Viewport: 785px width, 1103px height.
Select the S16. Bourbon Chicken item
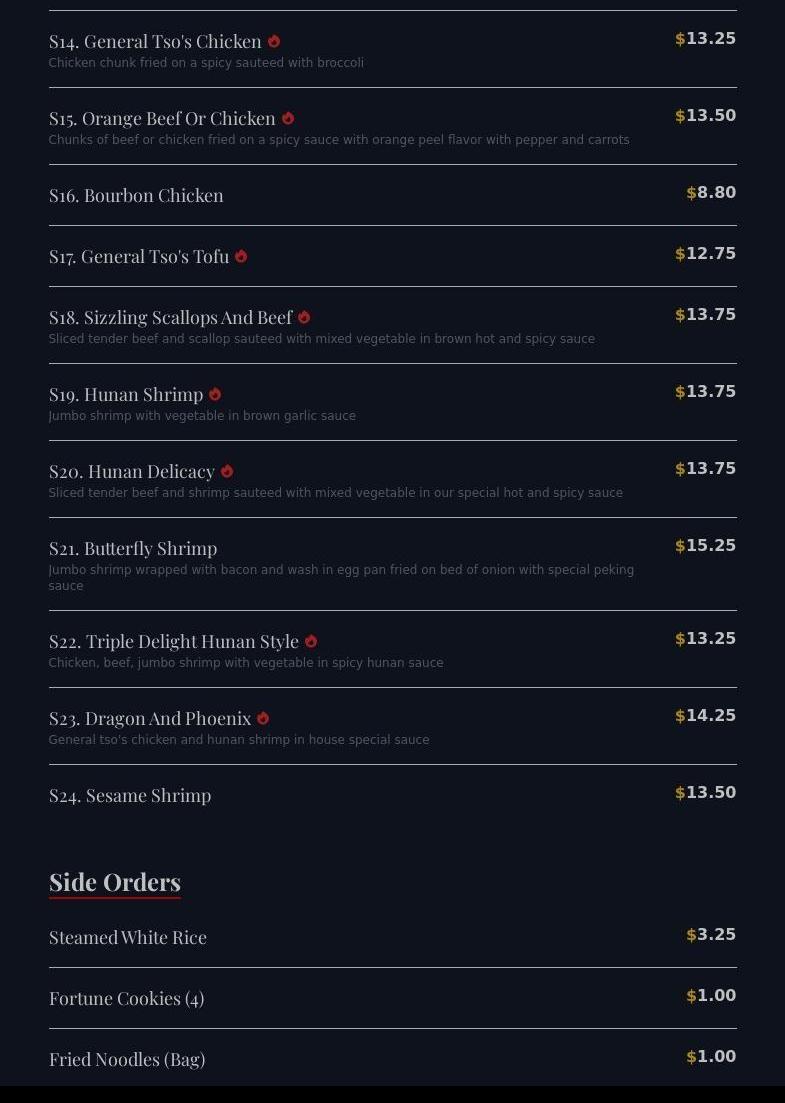[136, 196]
